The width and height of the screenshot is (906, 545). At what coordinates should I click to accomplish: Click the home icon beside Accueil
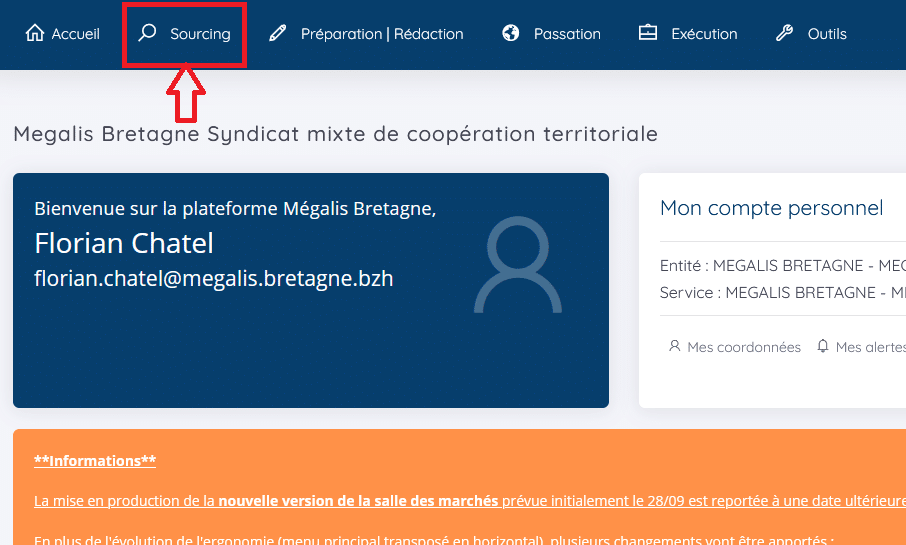coord(35,33)
